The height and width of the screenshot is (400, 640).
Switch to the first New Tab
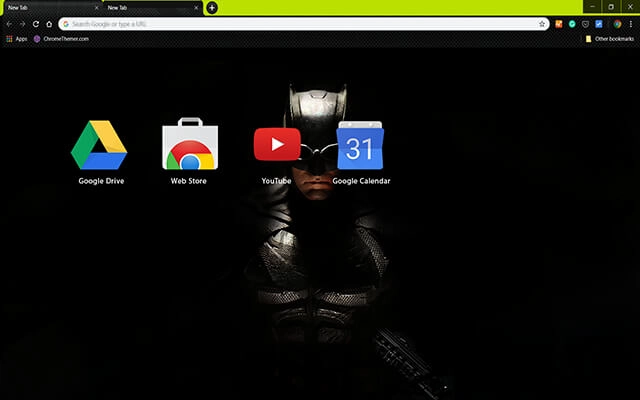[x=51, y=8]
